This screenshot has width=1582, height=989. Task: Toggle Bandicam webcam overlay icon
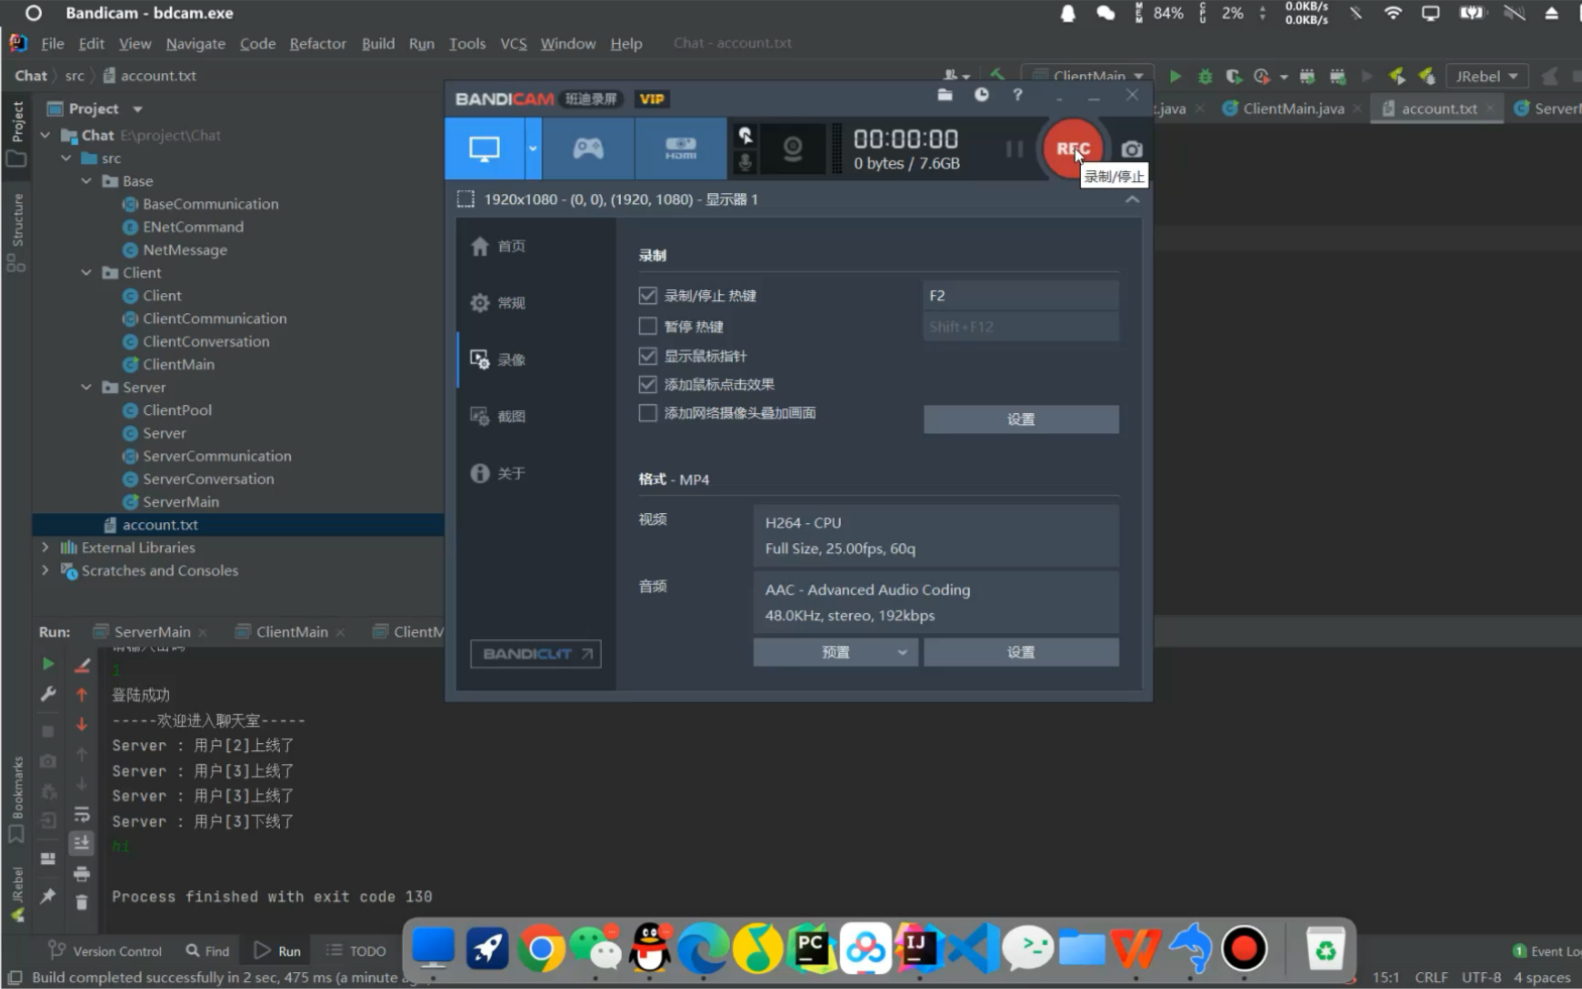click(x=792, y=149)
